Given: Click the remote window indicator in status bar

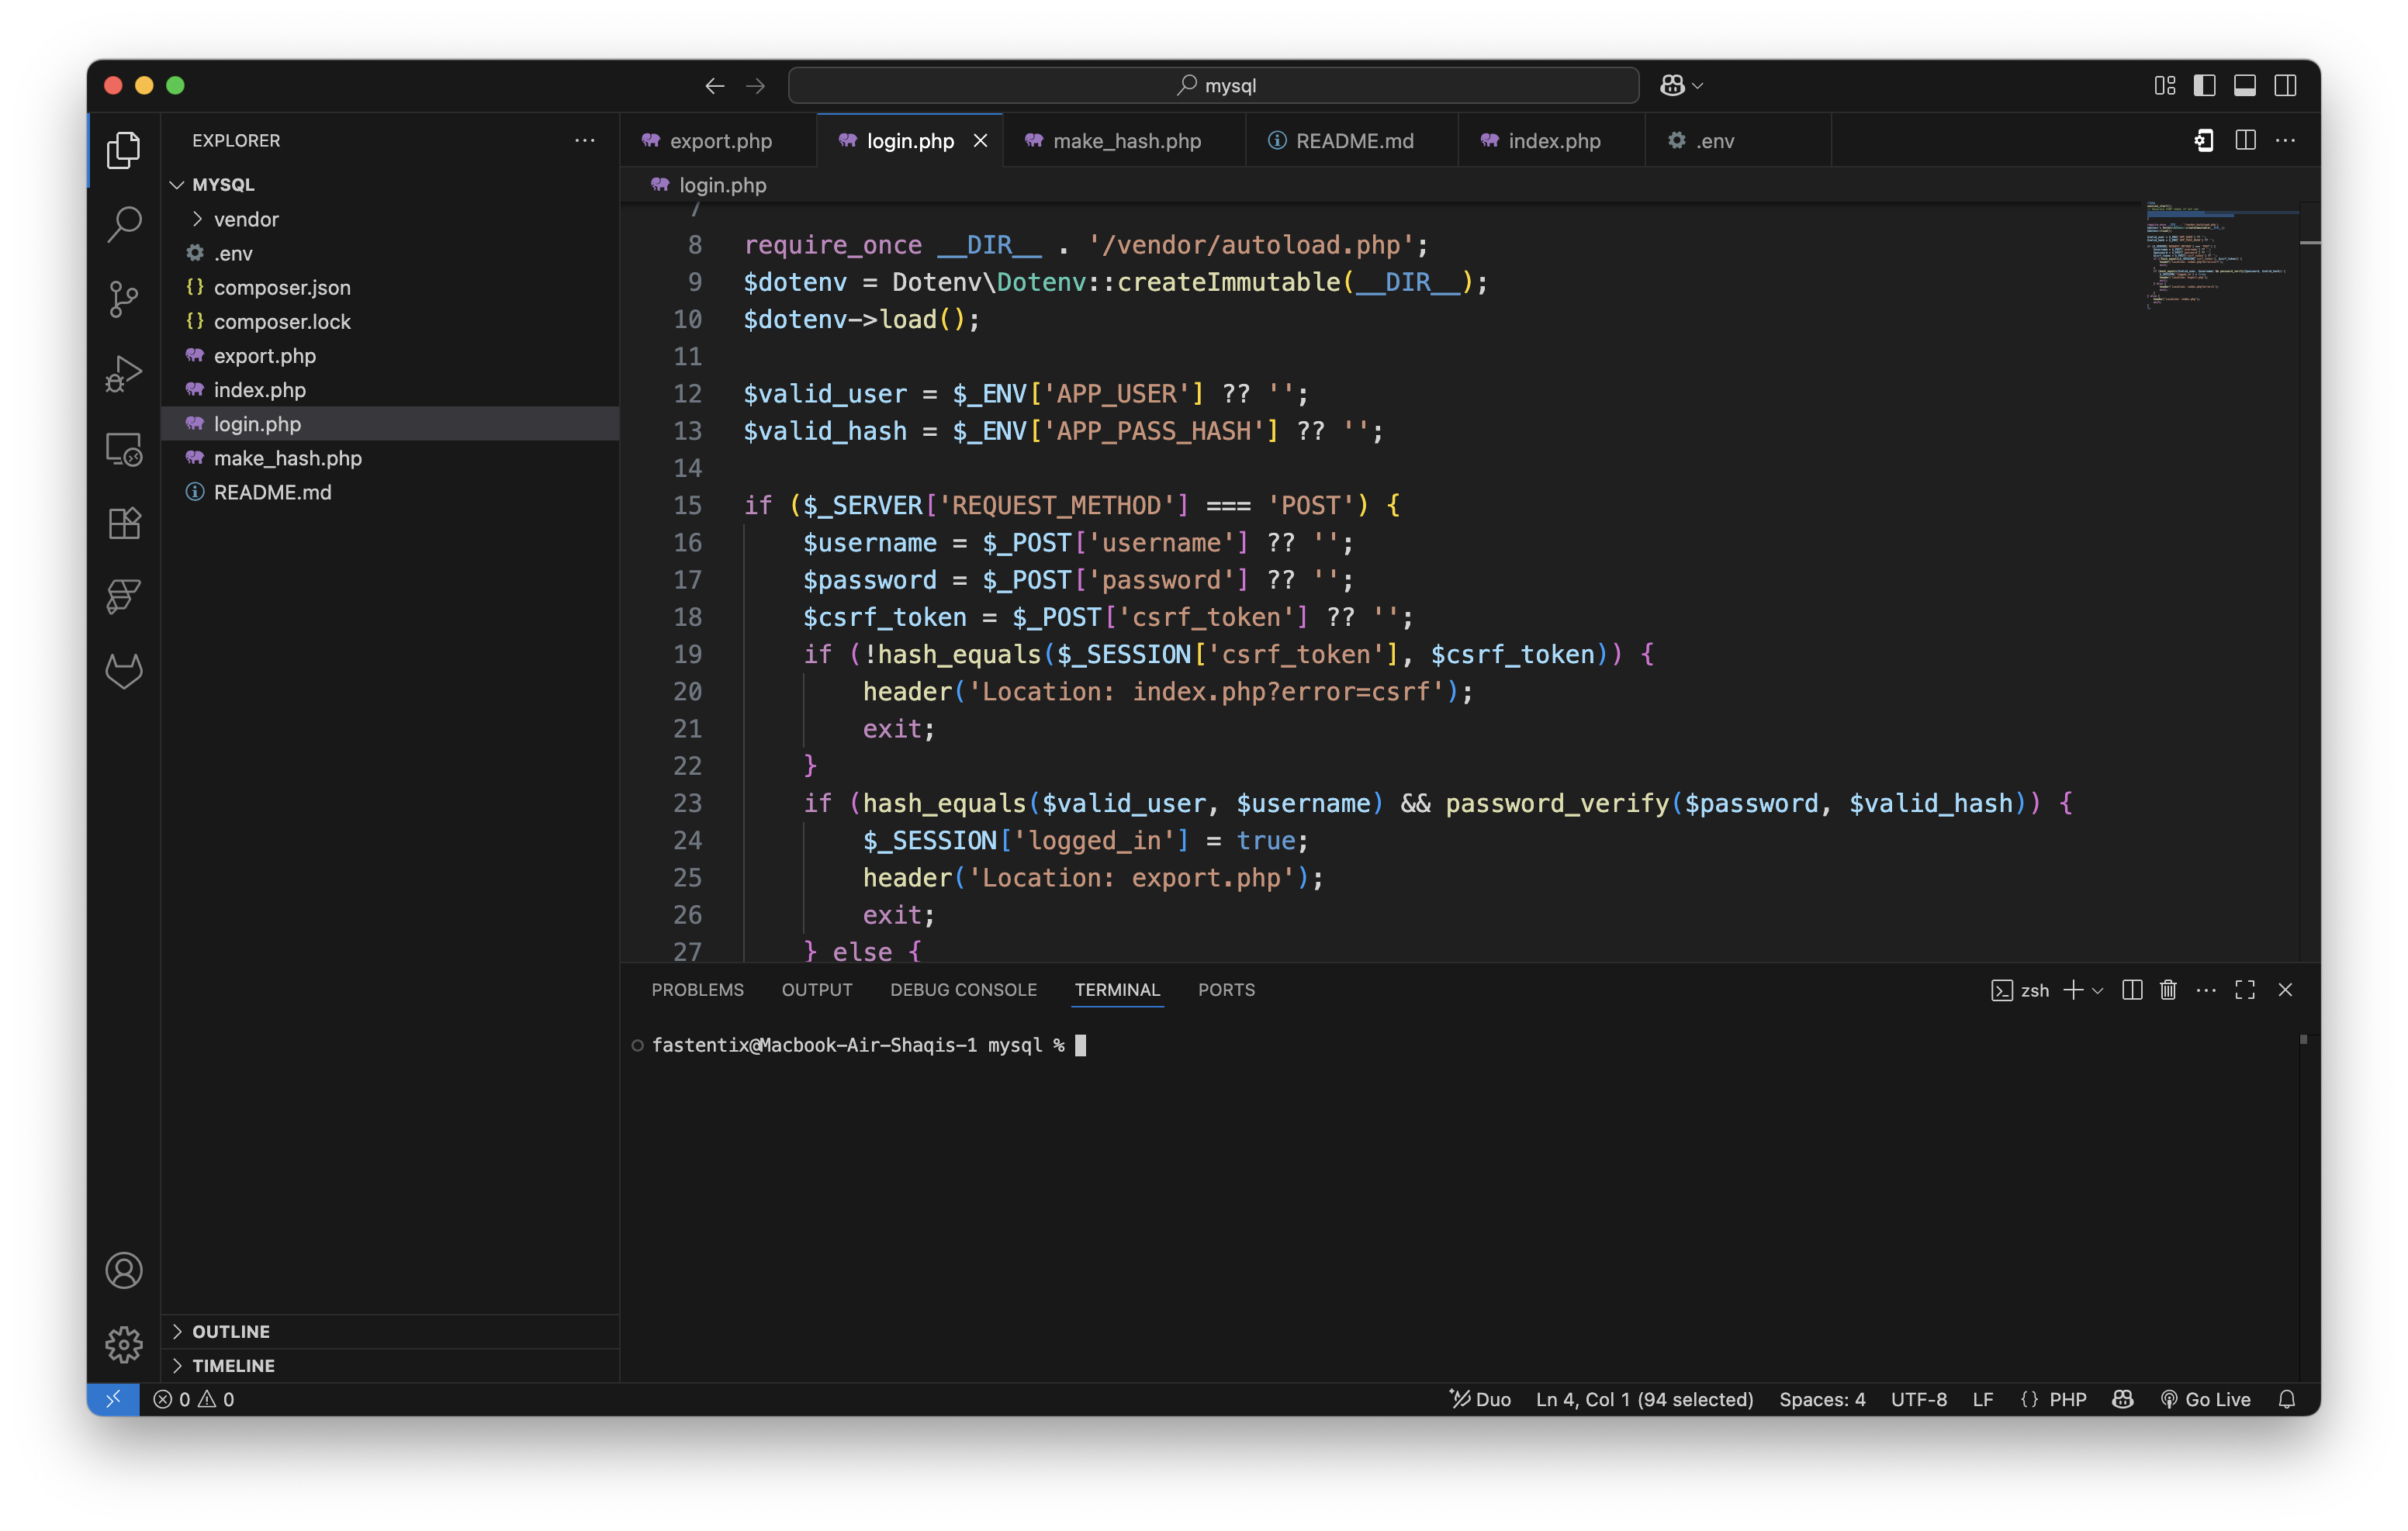Looking at the screenshot, I should click(x=113, y=1399).
